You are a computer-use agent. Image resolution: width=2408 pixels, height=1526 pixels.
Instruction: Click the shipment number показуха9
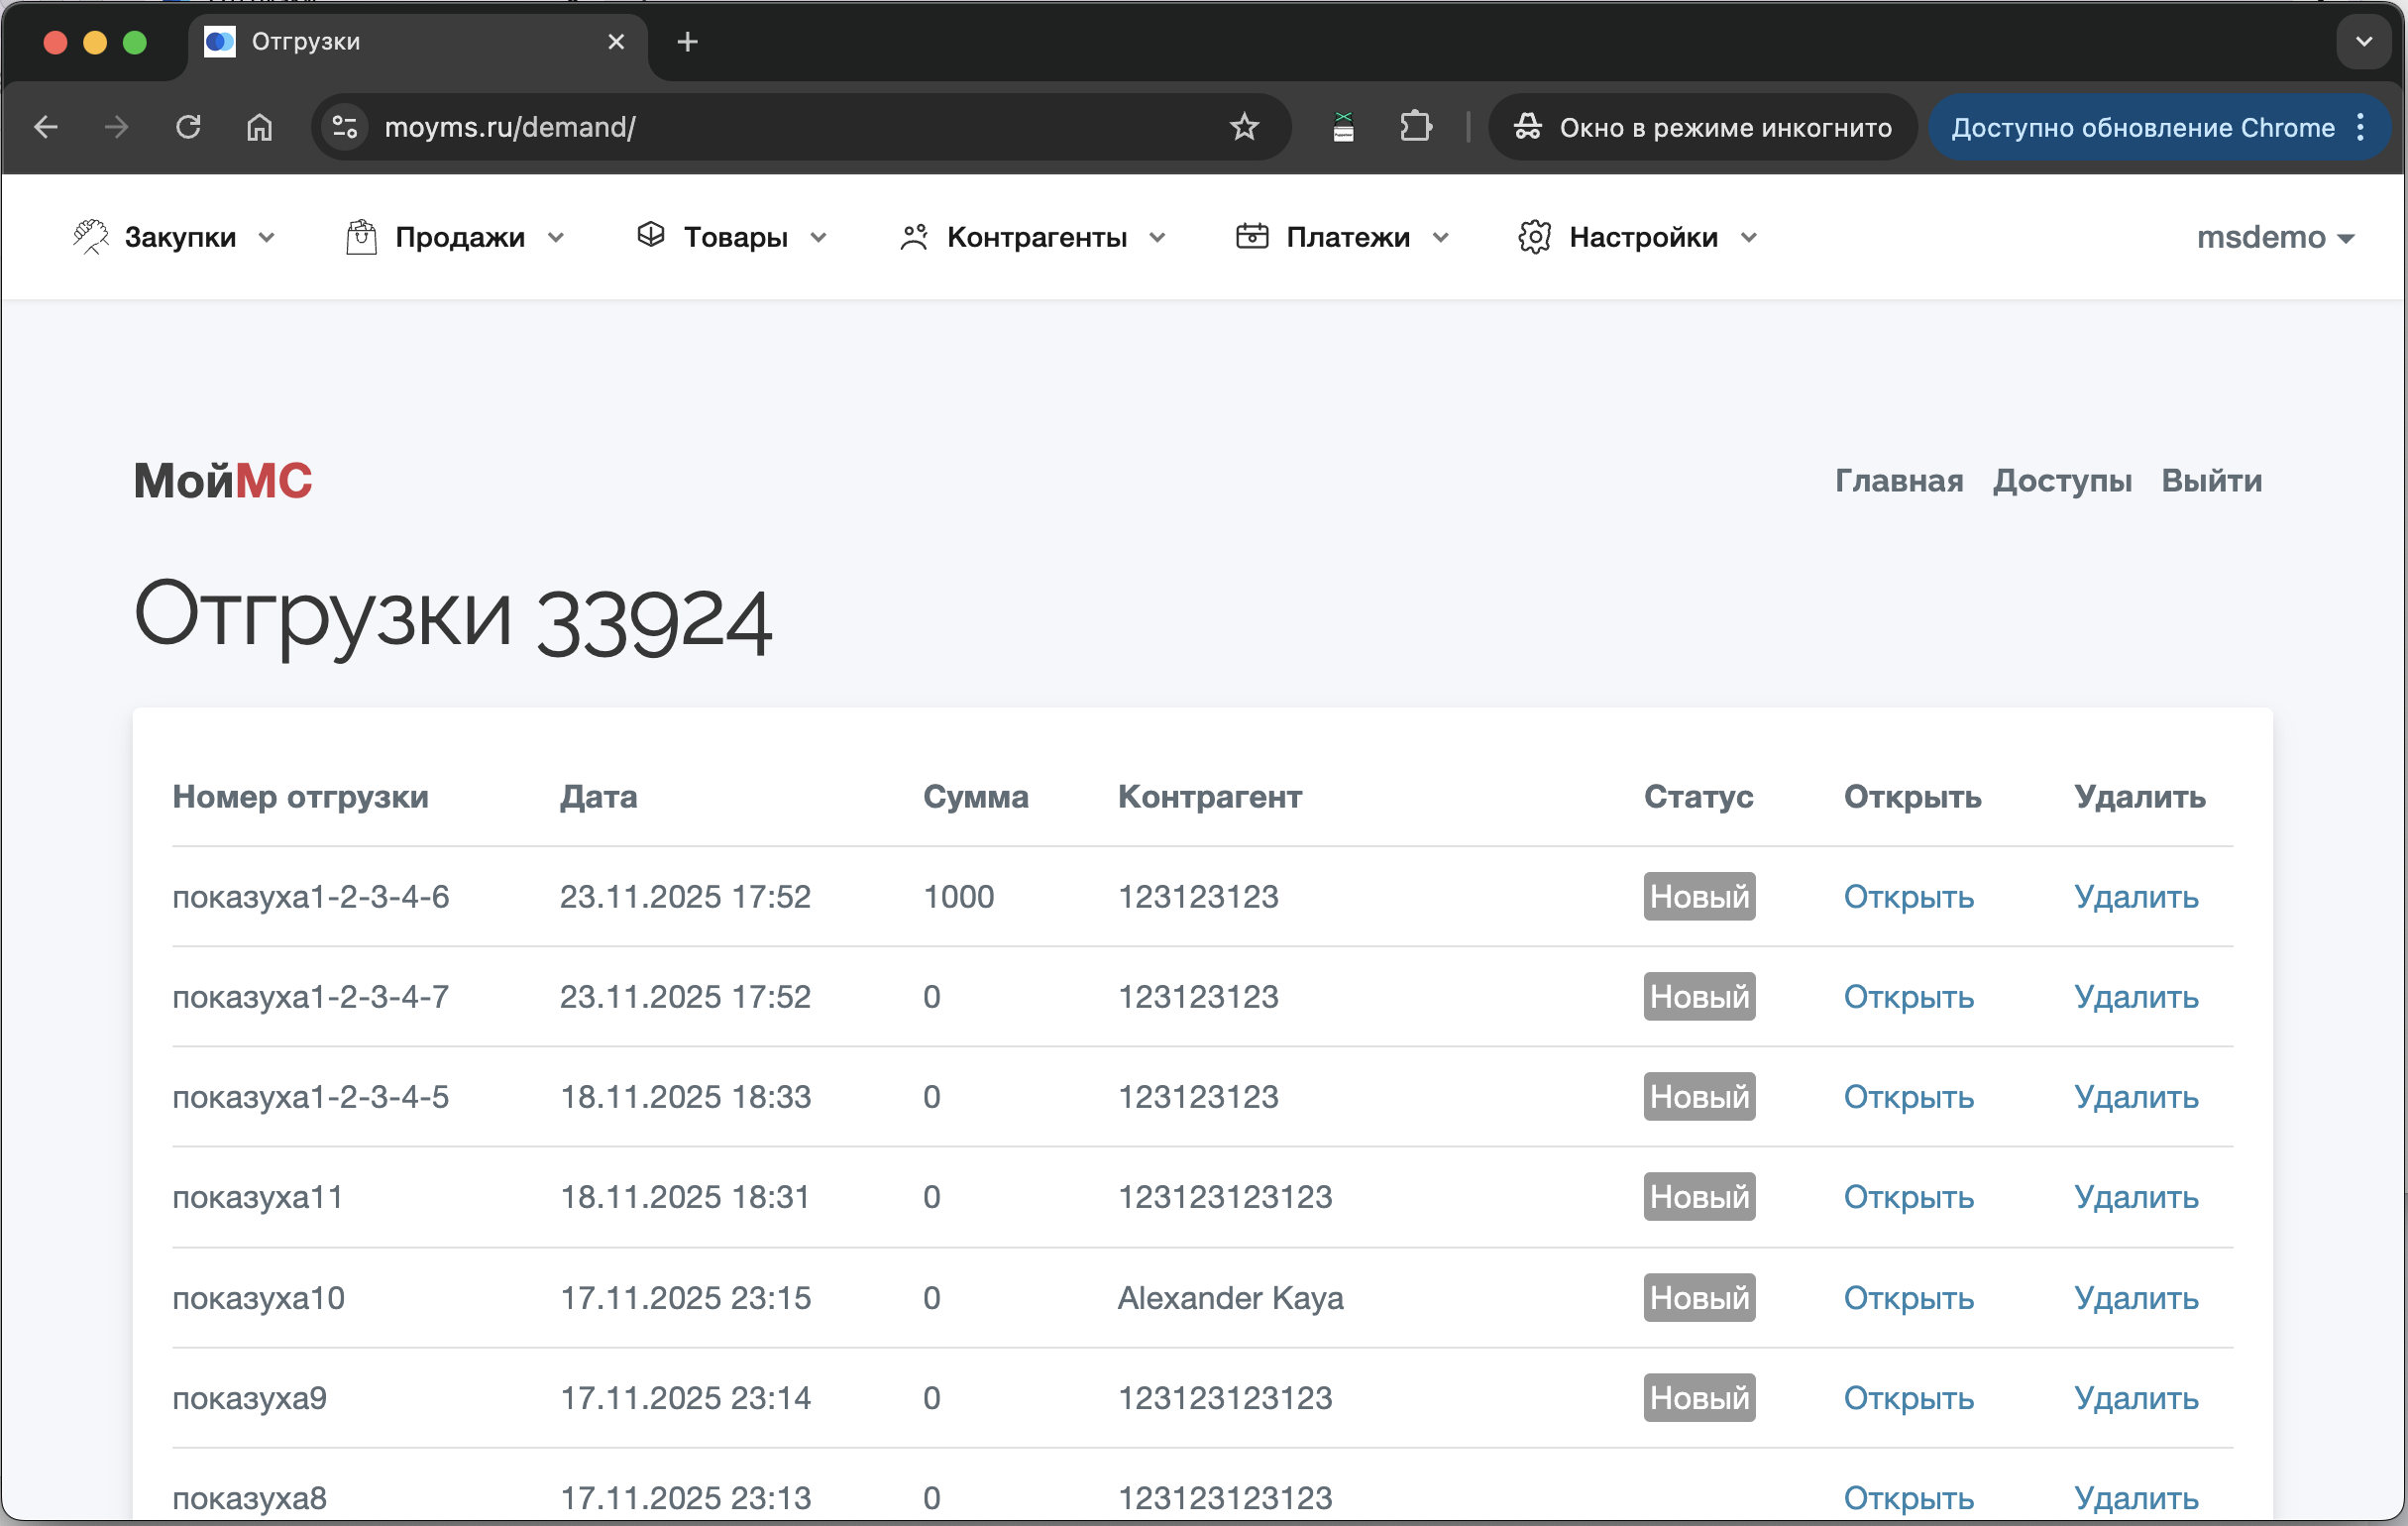249,1398
